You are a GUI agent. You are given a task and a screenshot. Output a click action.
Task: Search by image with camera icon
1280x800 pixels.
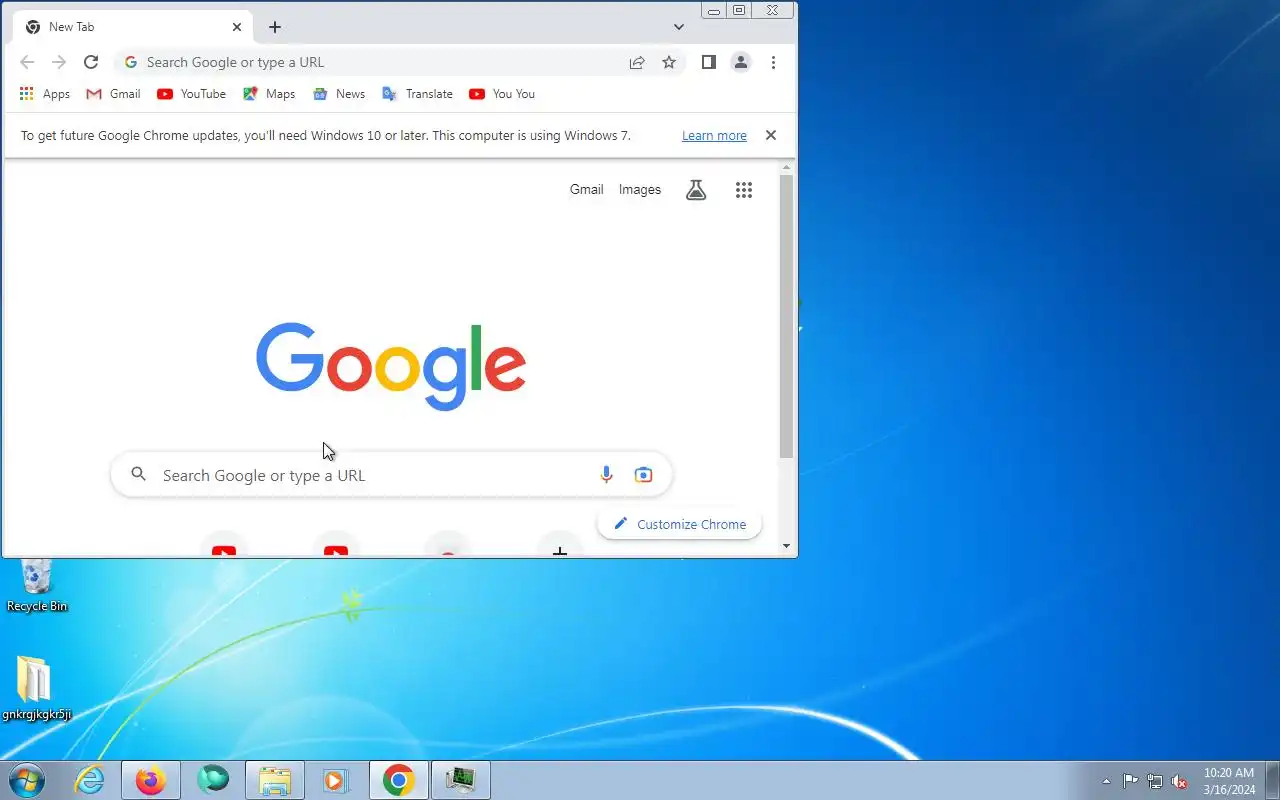click(644, 475)
